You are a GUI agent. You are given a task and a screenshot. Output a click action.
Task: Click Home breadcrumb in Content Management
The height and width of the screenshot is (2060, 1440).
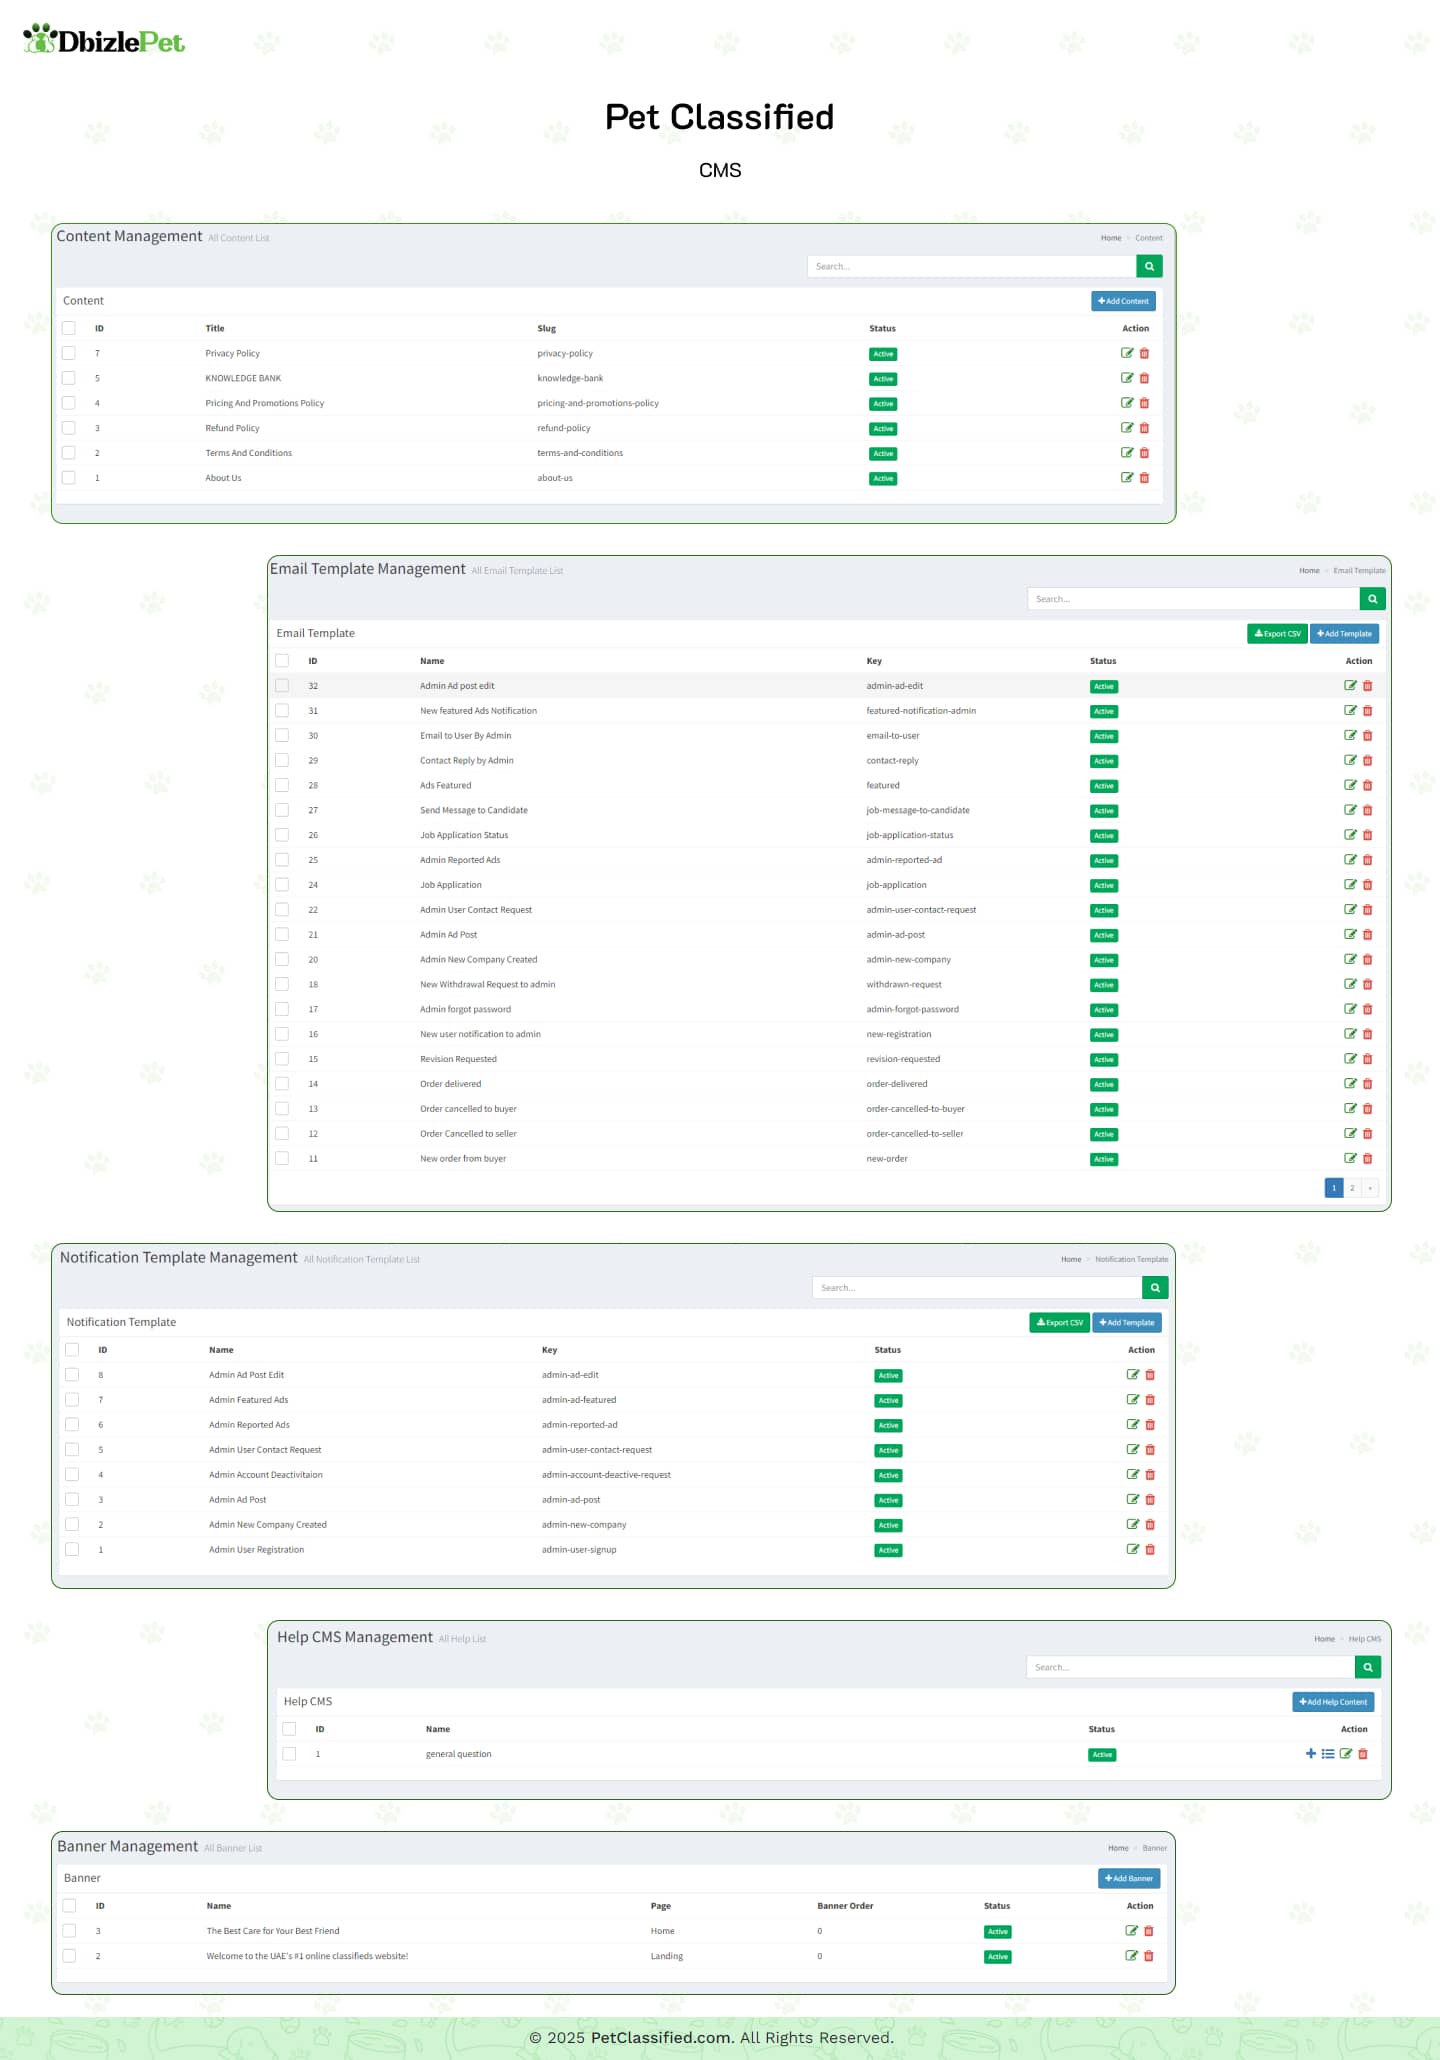[x=1111, y=238]
